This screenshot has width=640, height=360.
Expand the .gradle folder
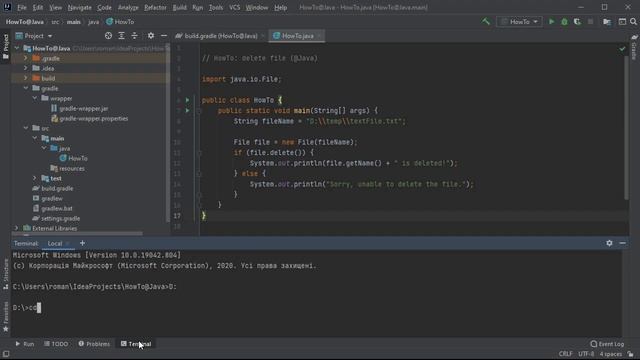click(x=25, y=58)
